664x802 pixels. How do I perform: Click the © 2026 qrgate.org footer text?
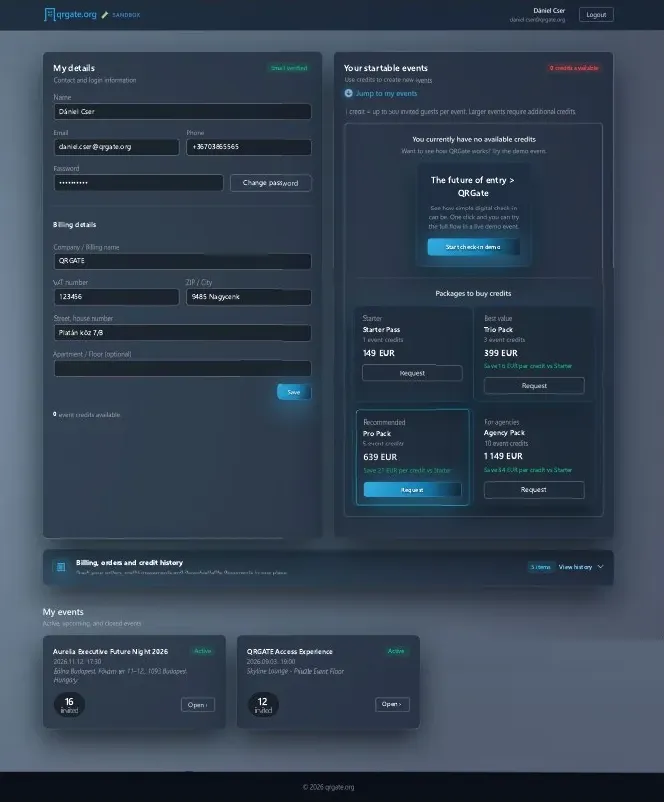point(328,787)
